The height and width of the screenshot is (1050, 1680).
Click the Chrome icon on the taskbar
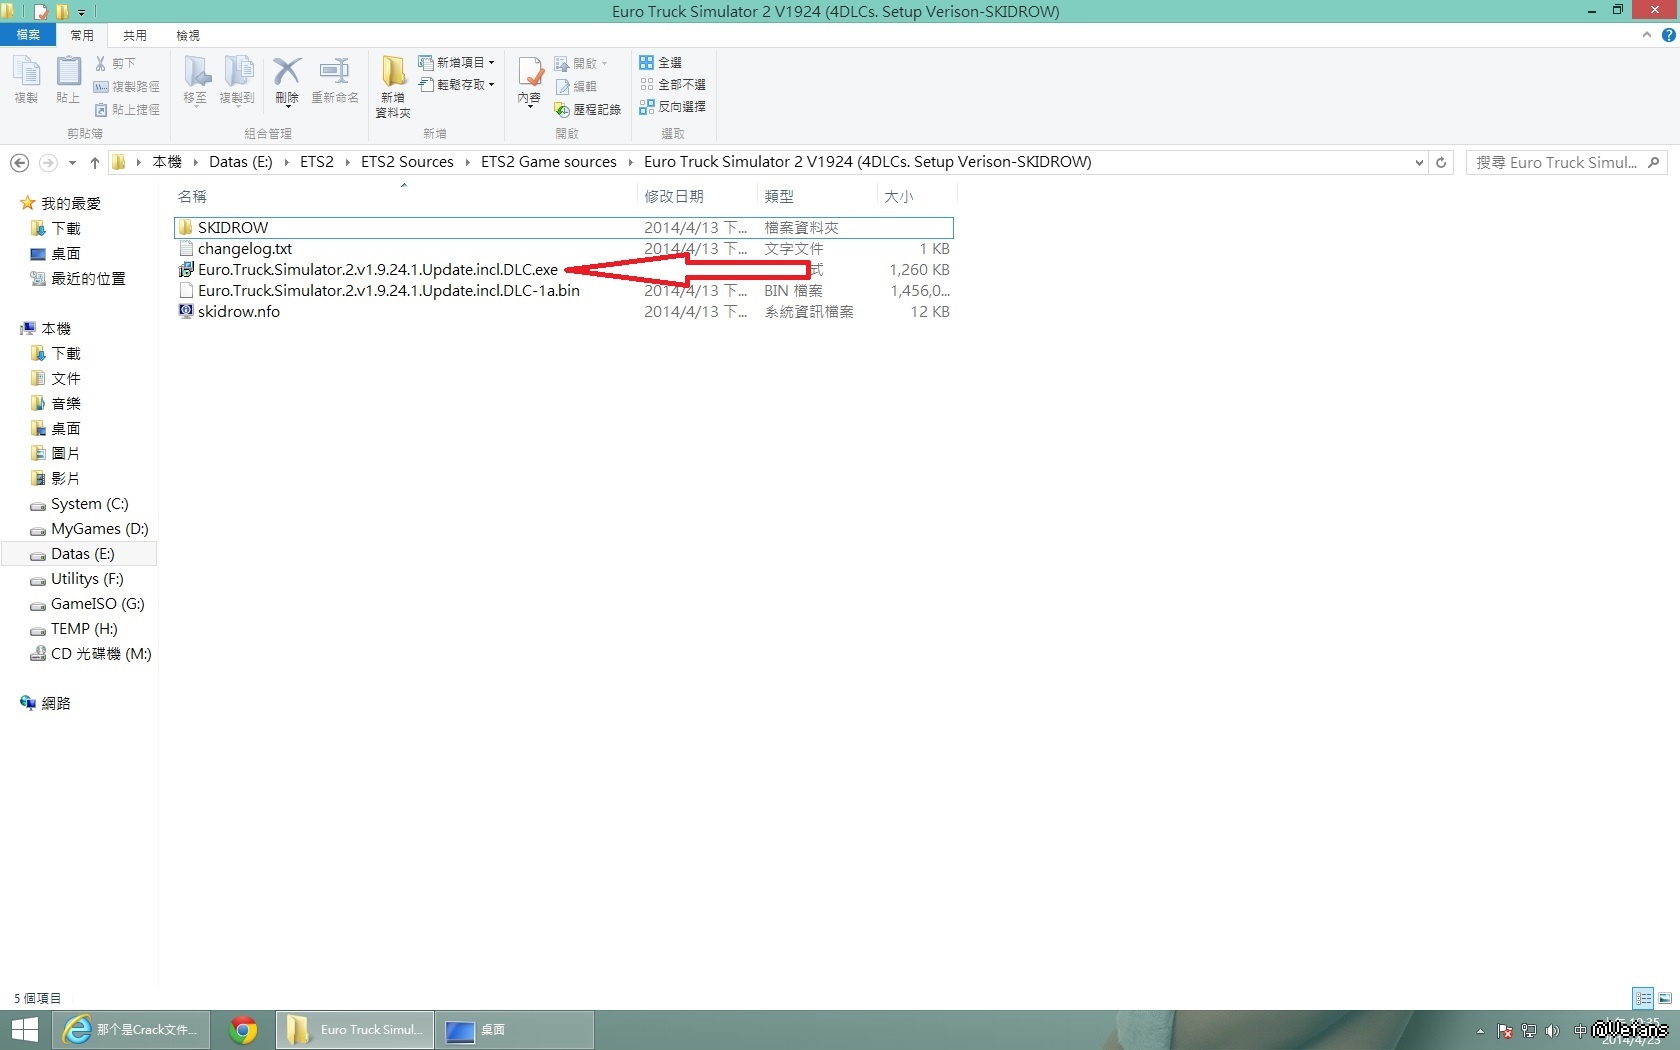click(x=243, y=1030)
